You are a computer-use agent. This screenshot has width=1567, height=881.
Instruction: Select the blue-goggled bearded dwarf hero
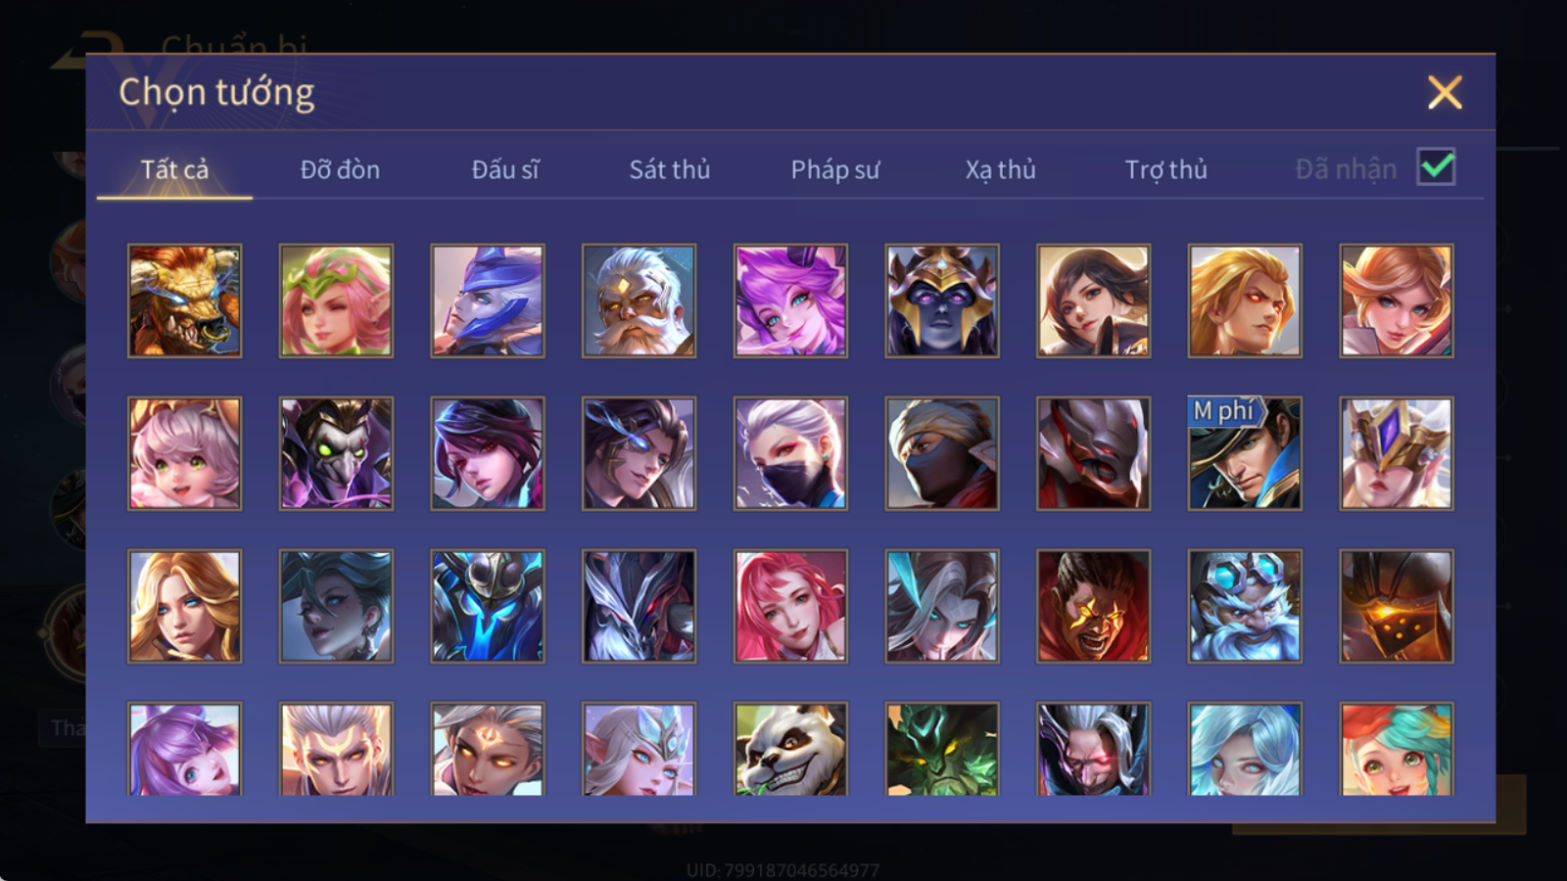[1245, 606]
